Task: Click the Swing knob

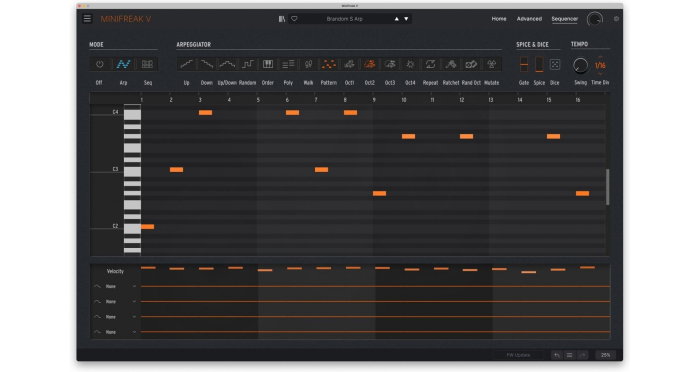Action: [x=580, y=65]
